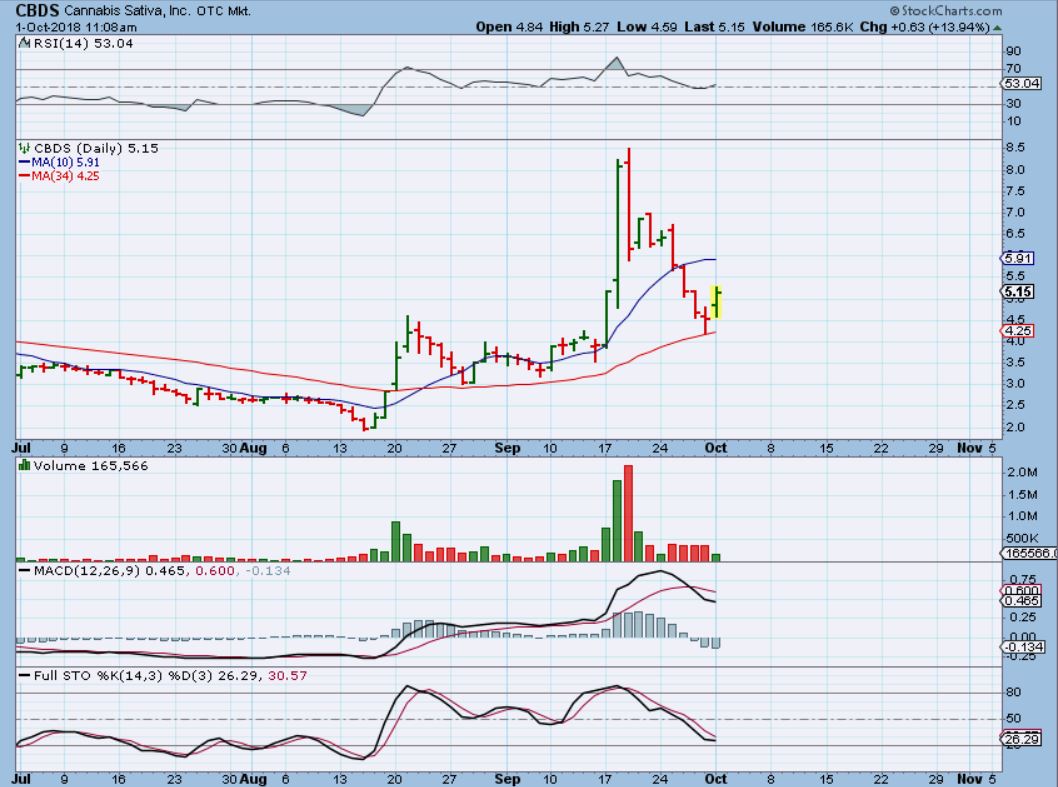1058x787 pixels.
Task: Click 'Sep' on the price panel date axis
Action: click(507, 448)
